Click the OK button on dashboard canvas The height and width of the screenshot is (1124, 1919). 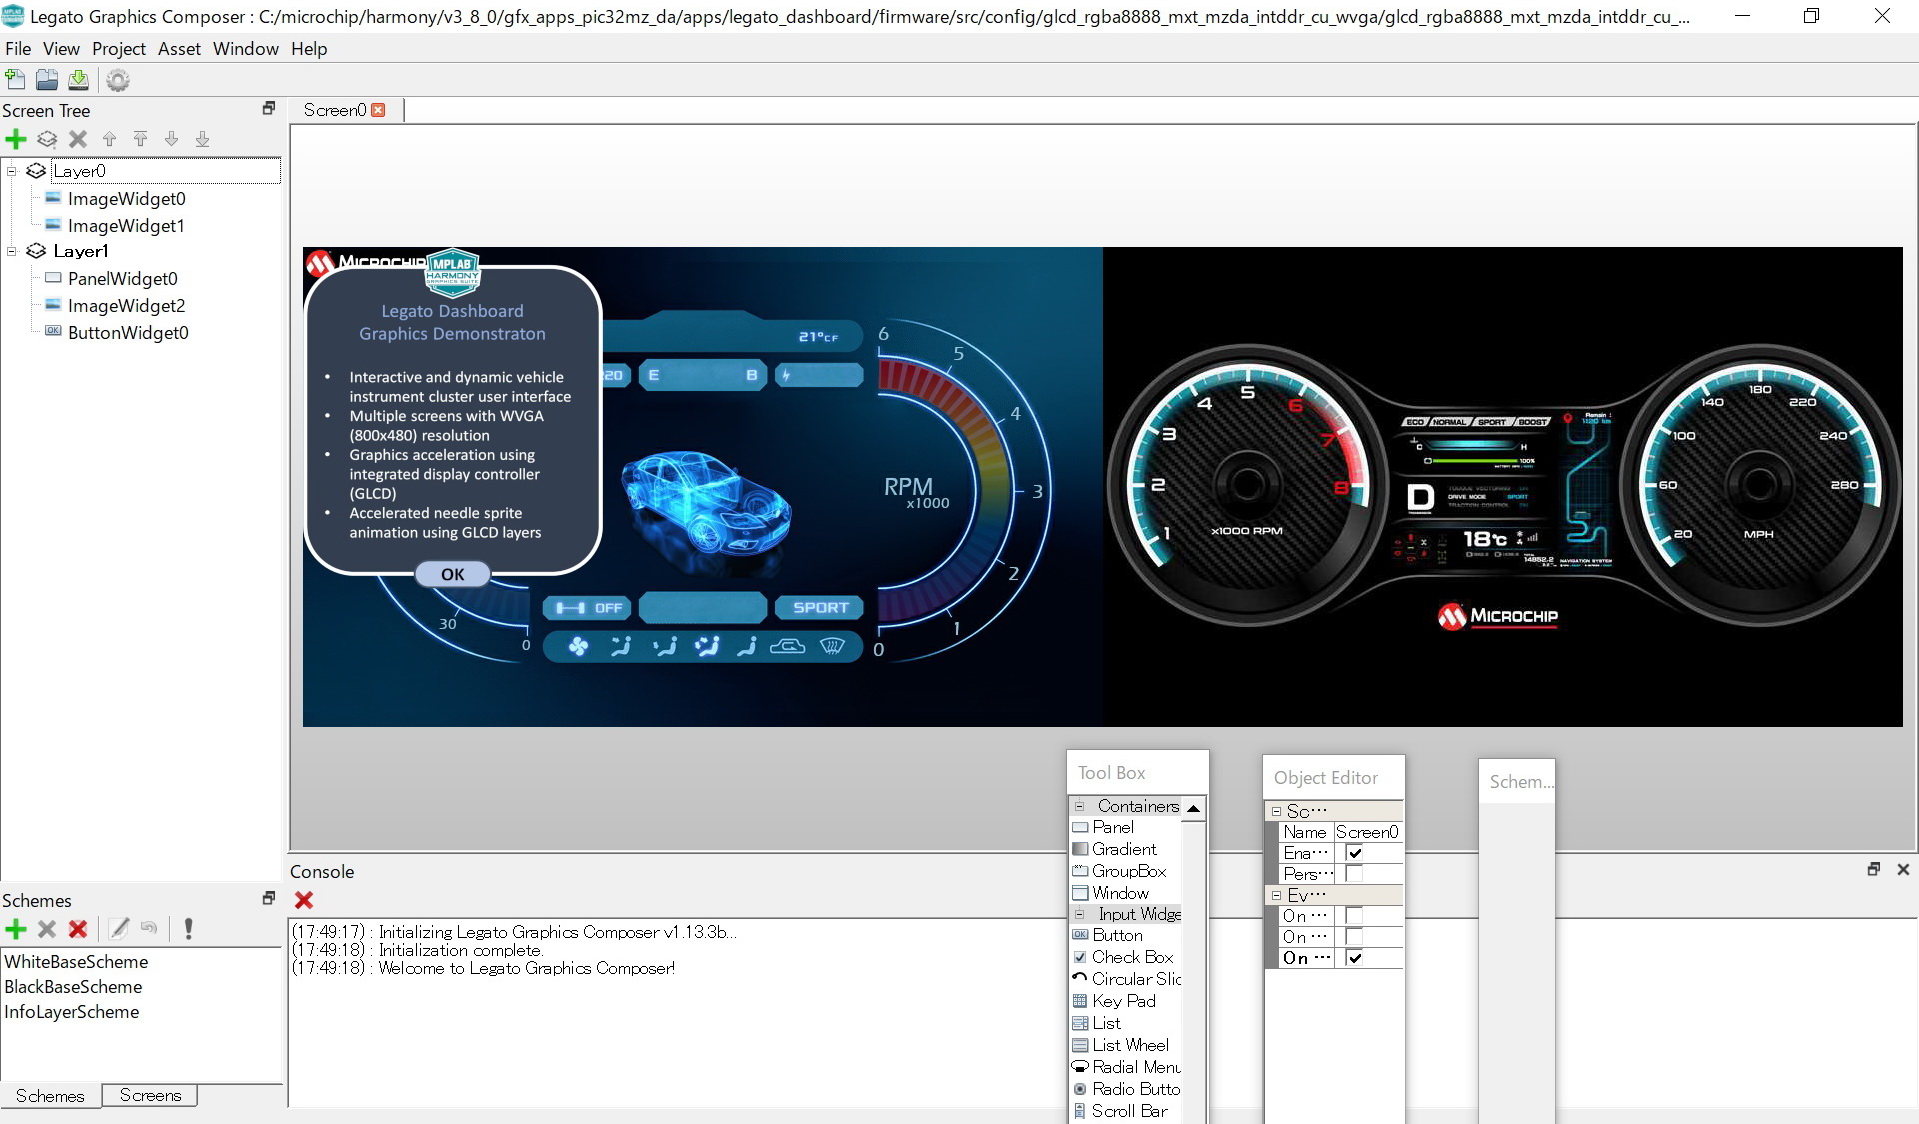(x=453, y=574)
